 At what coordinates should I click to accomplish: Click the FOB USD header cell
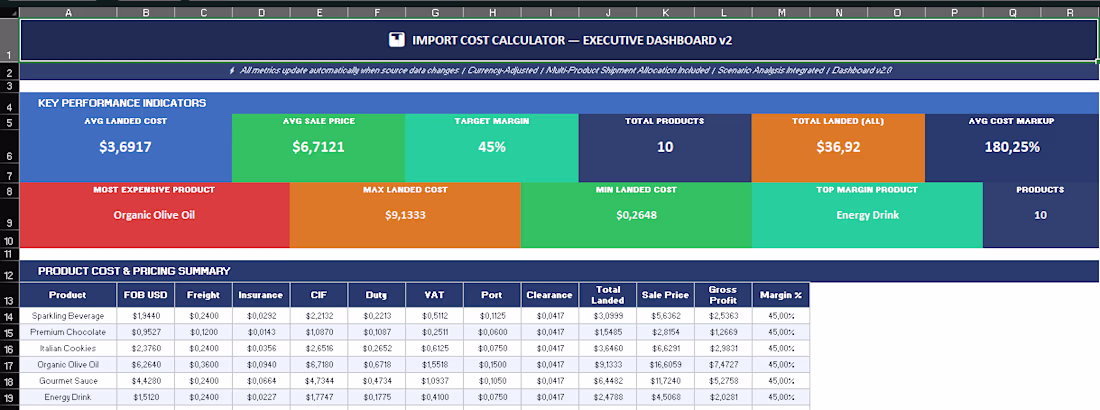coord(146,295)
